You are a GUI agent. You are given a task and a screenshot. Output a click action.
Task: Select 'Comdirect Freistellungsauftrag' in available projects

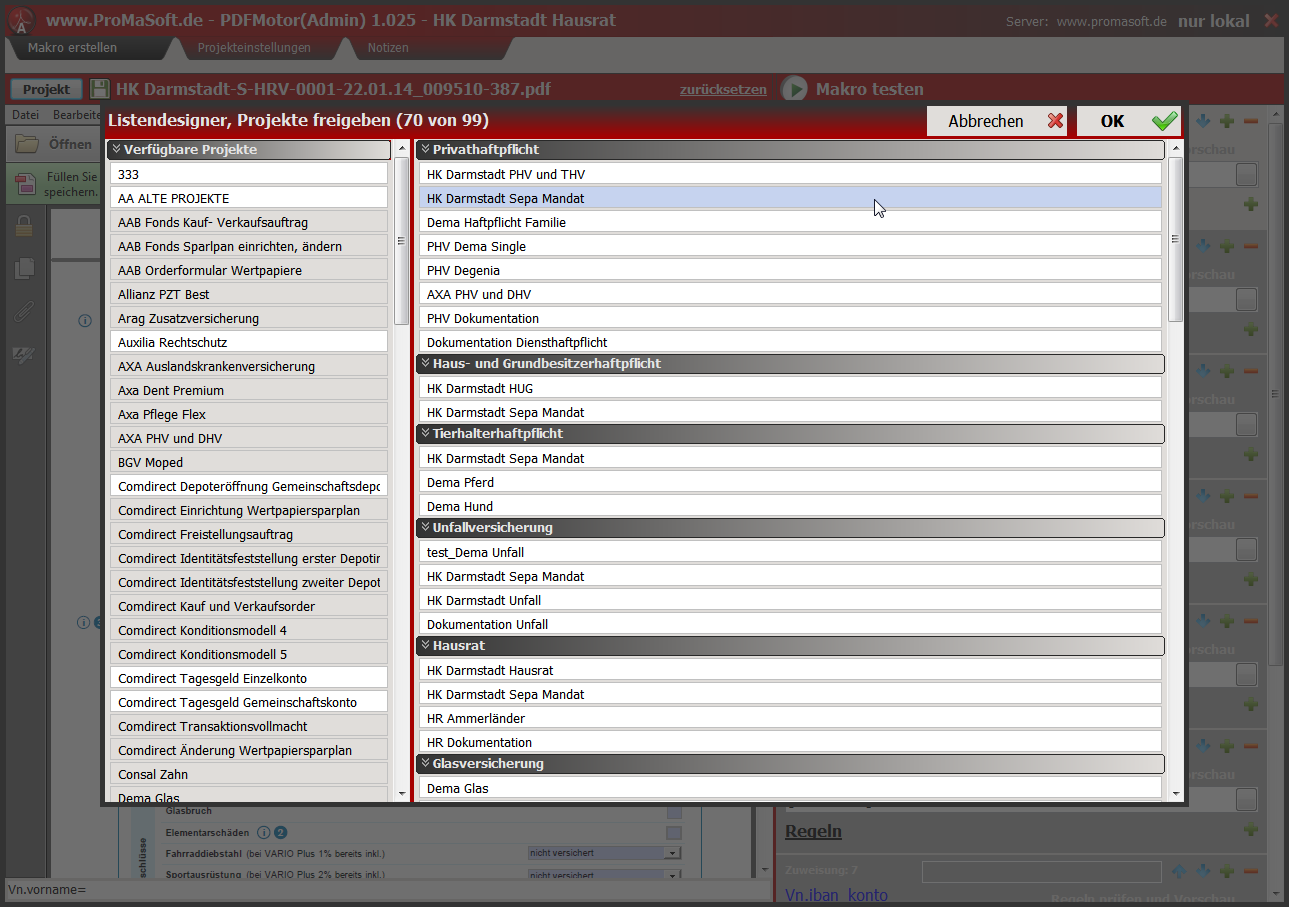249,534
